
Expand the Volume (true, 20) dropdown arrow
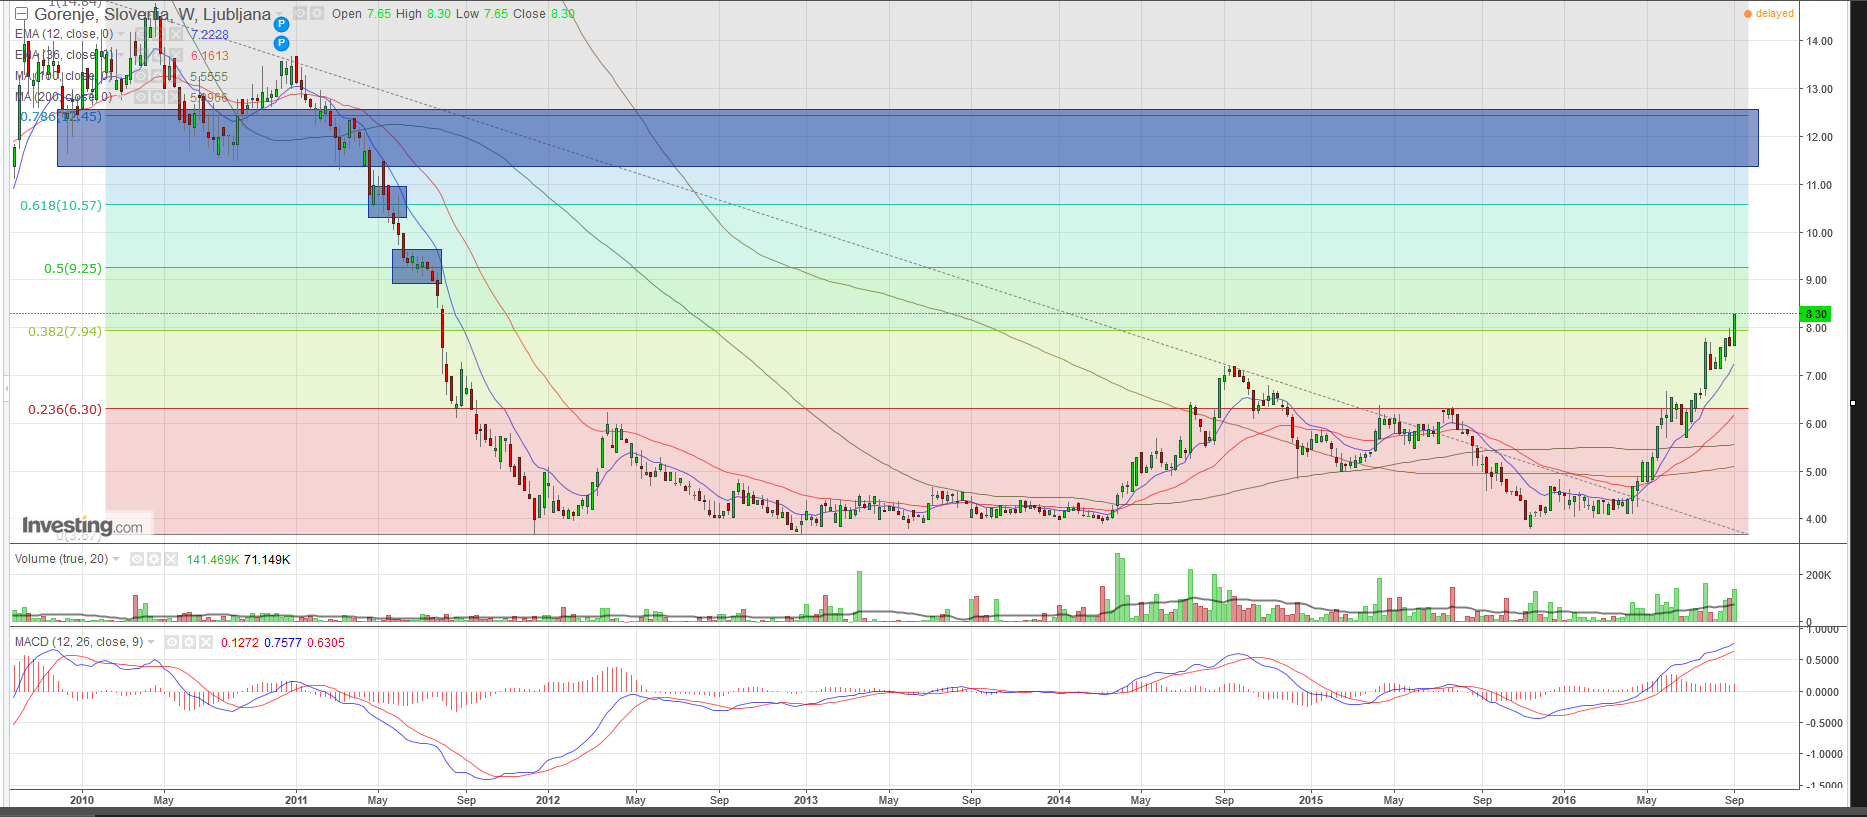(x=117, y=560)
